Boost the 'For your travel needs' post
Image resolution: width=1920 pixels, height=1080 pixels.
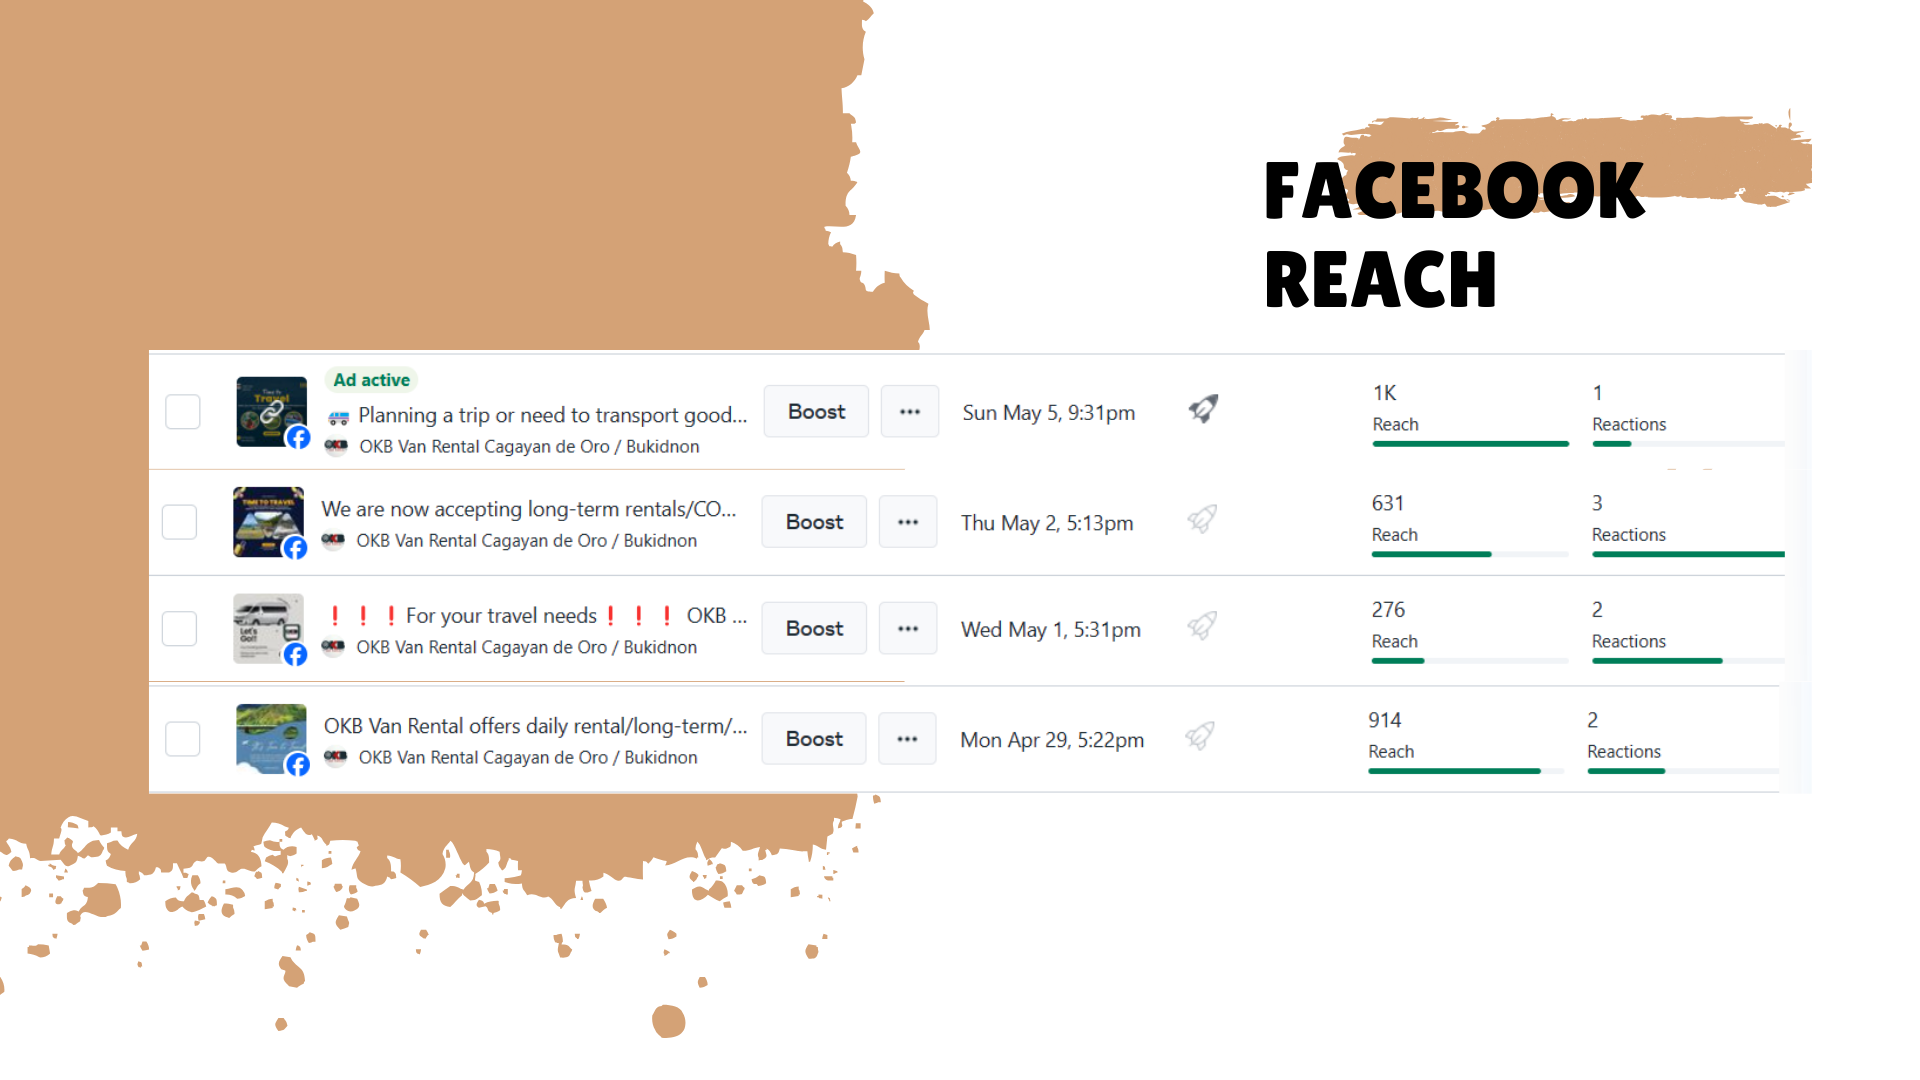coord(814,629)
